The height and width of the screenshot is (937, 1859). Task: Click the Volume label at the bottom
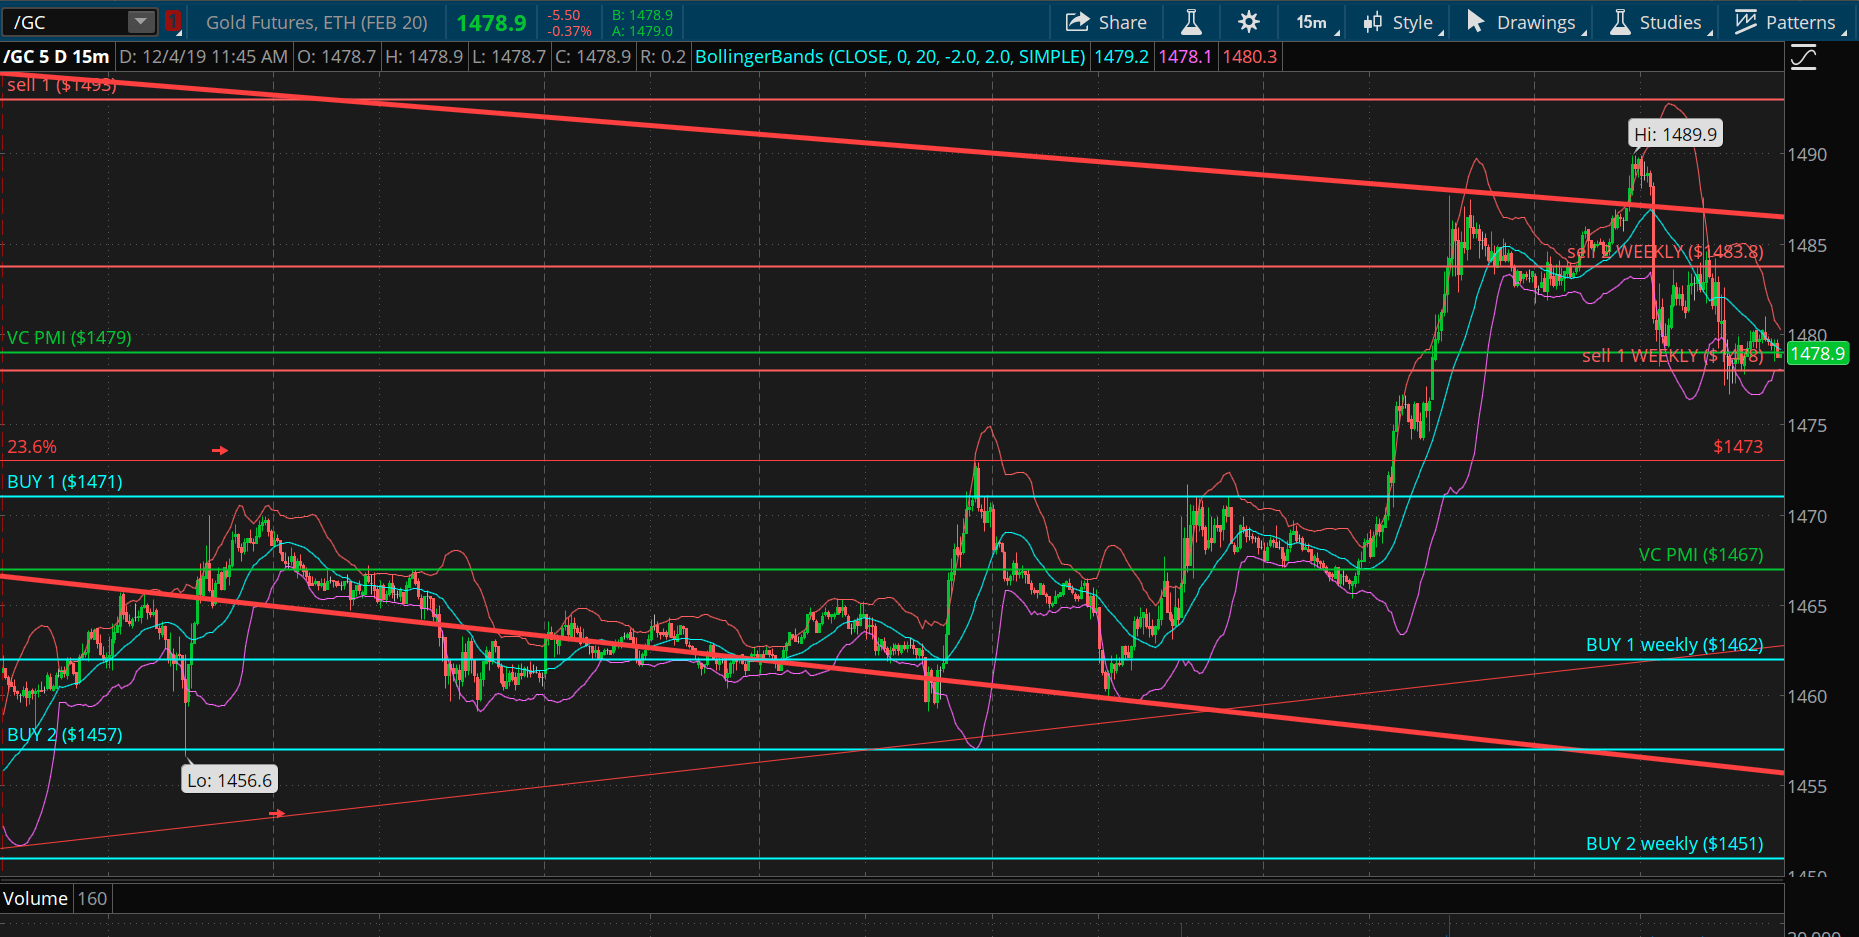36,898
